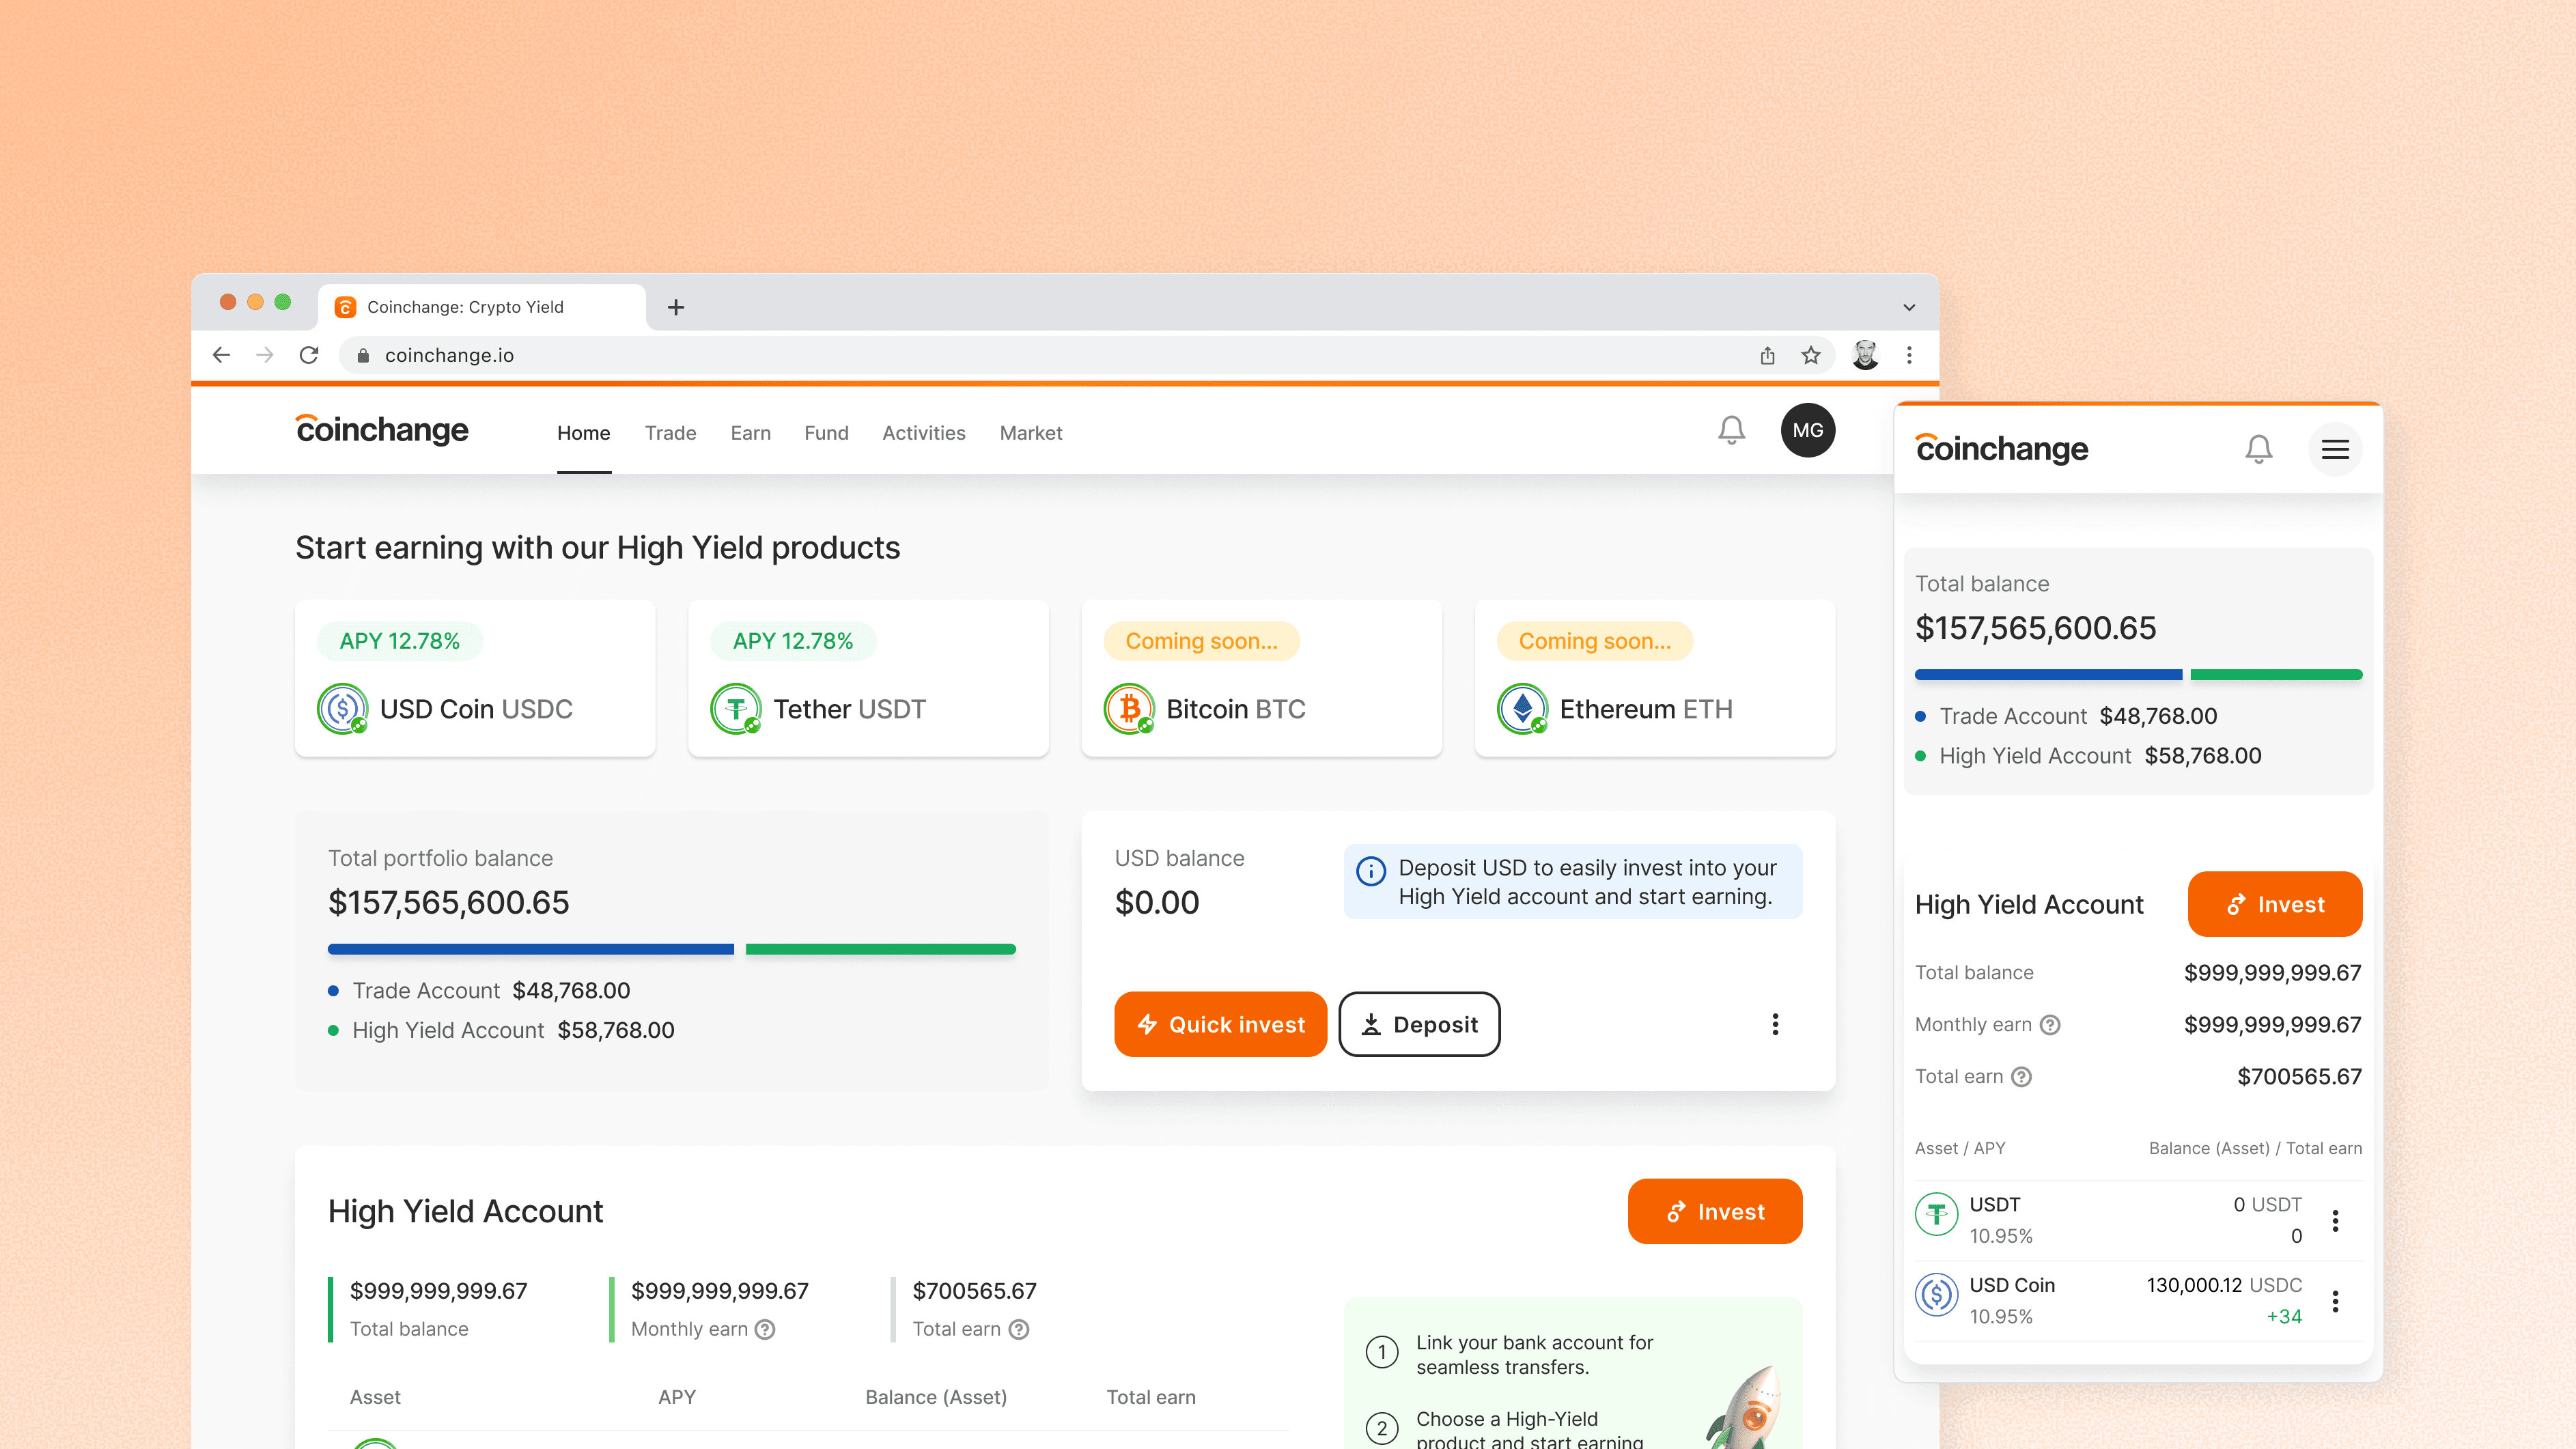Click Monthly earn help icon in mobile panel
This screenshot has width=2576, height=1449.
coord(2050,1025)
